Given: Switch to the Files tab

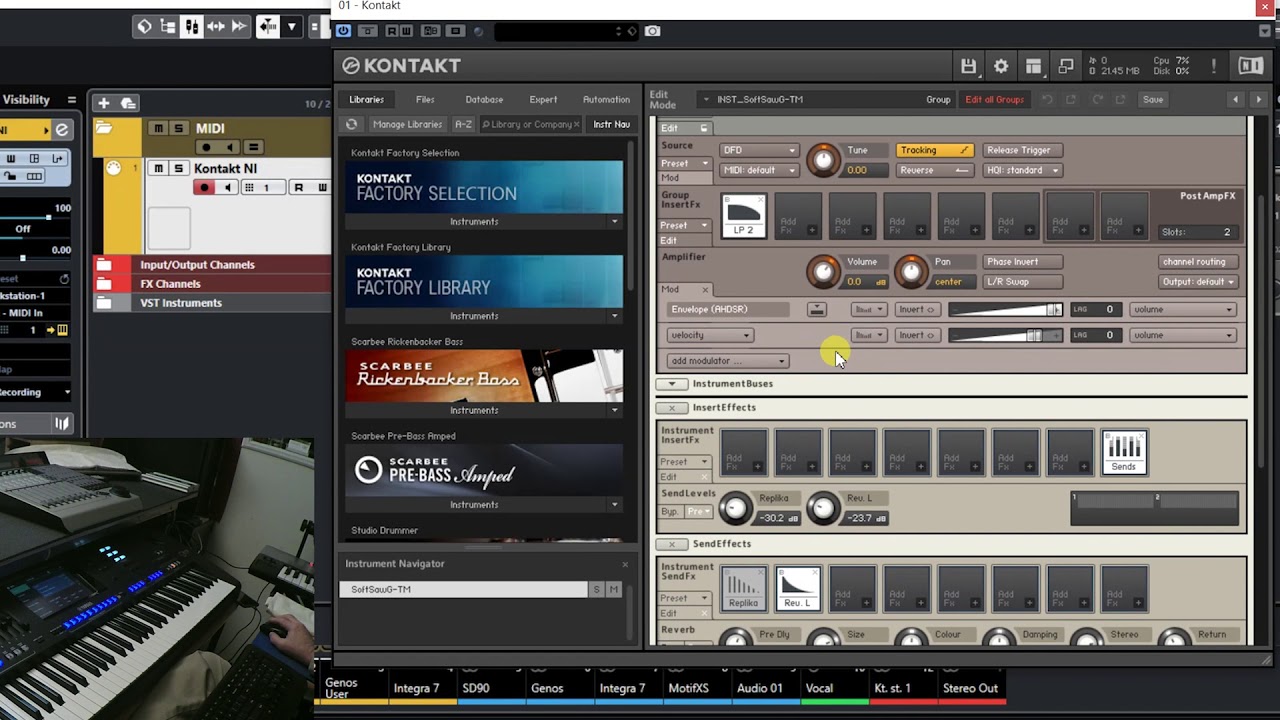Looking at the screenshot, I should click(425, 100).
